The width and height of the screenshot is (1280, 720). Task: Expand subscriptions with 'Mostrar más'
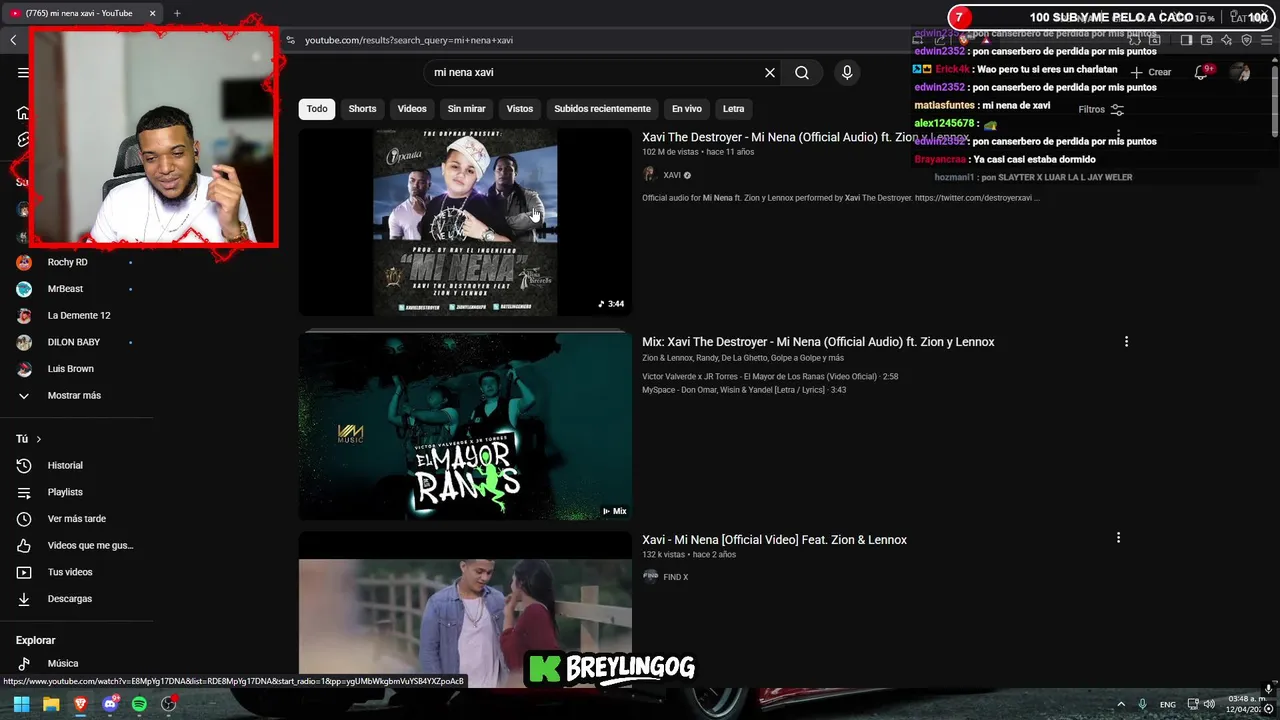[75, 396]
